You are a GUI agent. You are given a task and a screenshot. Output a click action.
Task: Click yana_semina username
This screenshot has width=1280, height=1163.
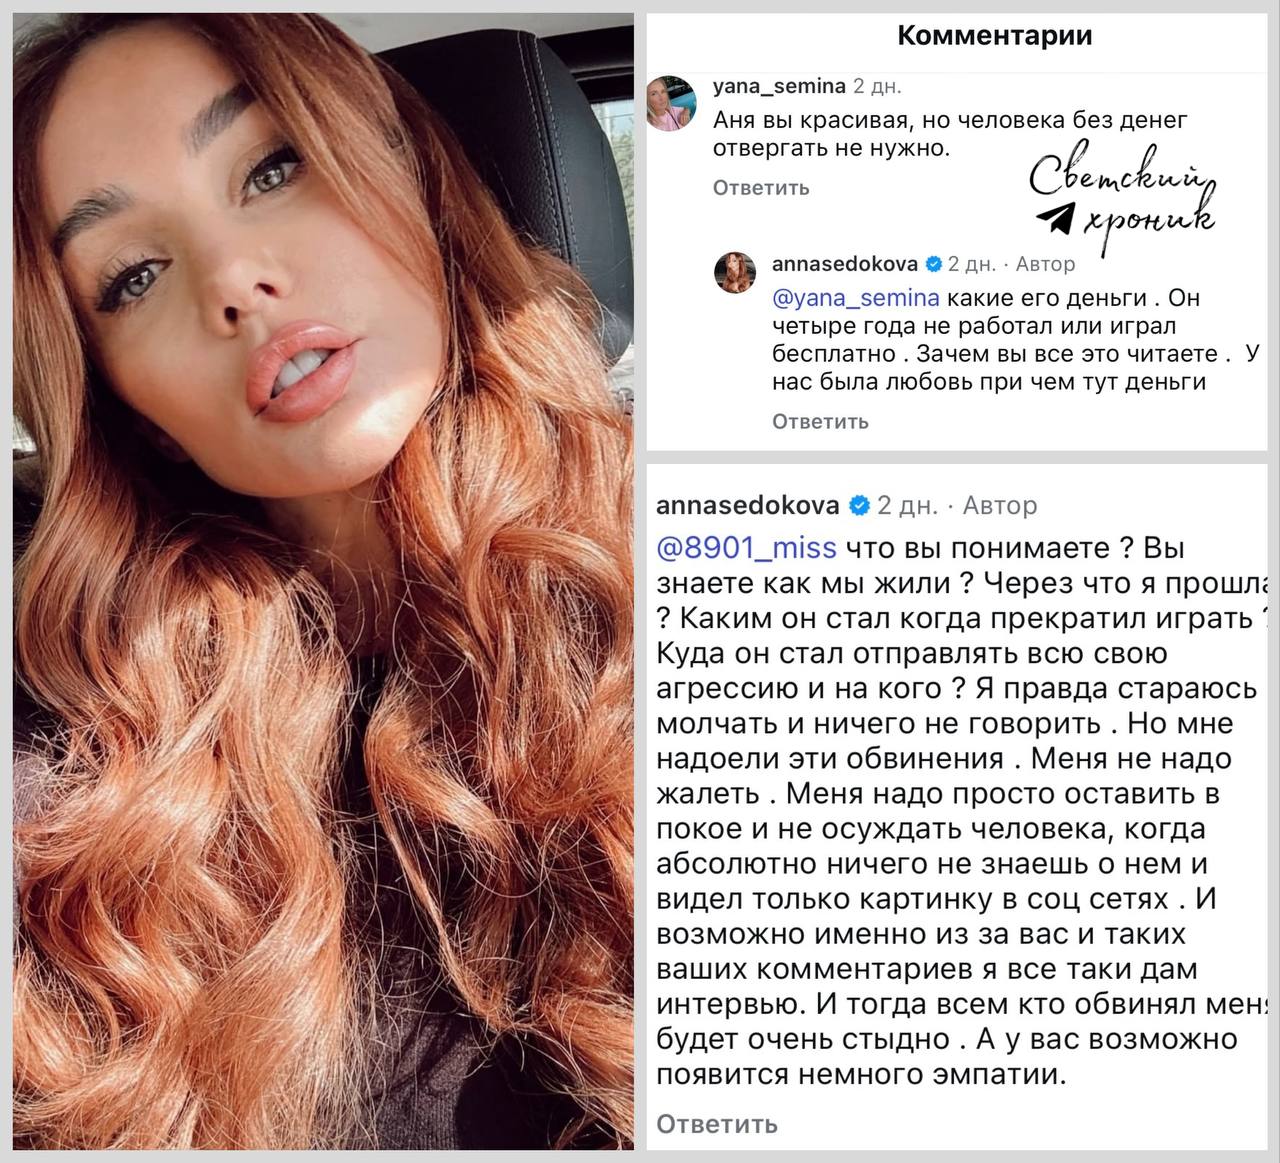tap(779, 87)
